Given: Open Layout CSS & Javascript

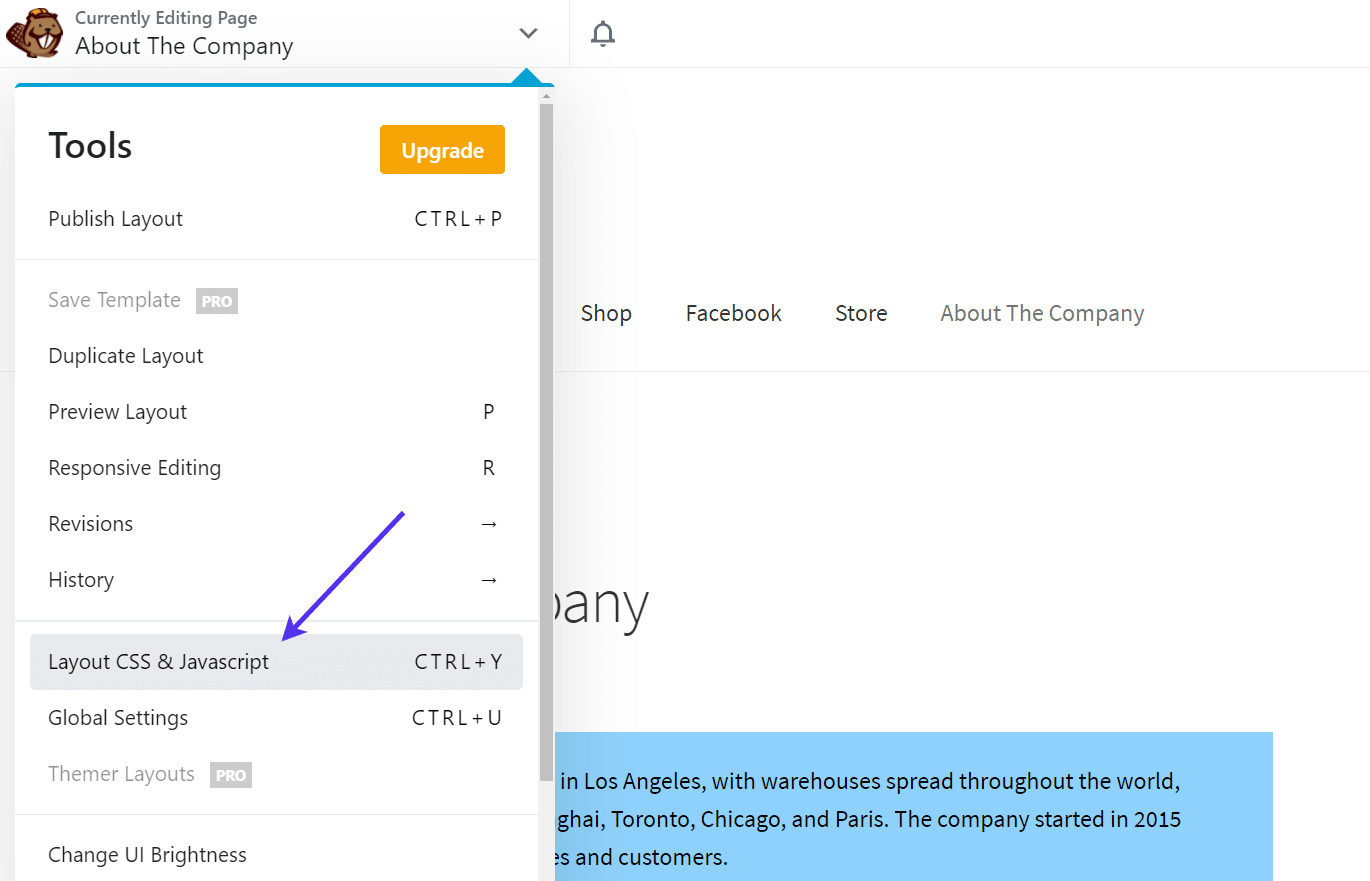Looking at the screenshot, I should (159, 662).
